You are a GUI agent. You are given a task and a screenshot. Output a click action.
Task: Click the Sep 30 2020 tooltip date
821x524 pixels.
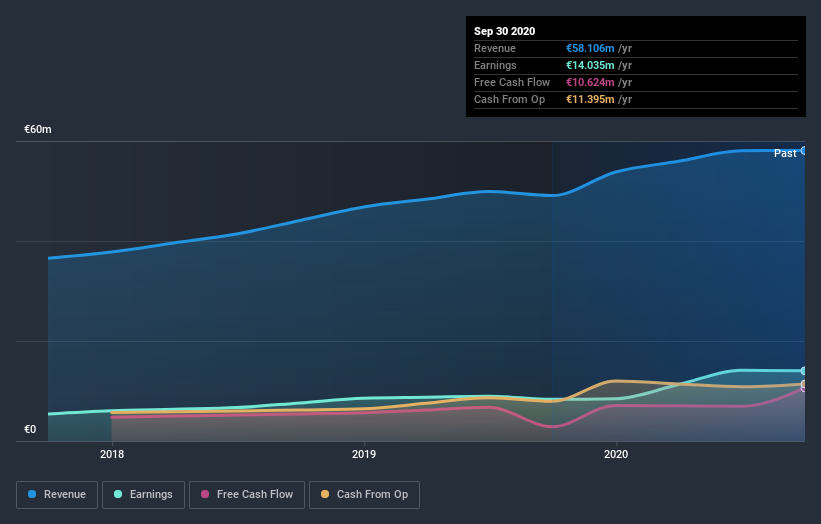[504, 31]
